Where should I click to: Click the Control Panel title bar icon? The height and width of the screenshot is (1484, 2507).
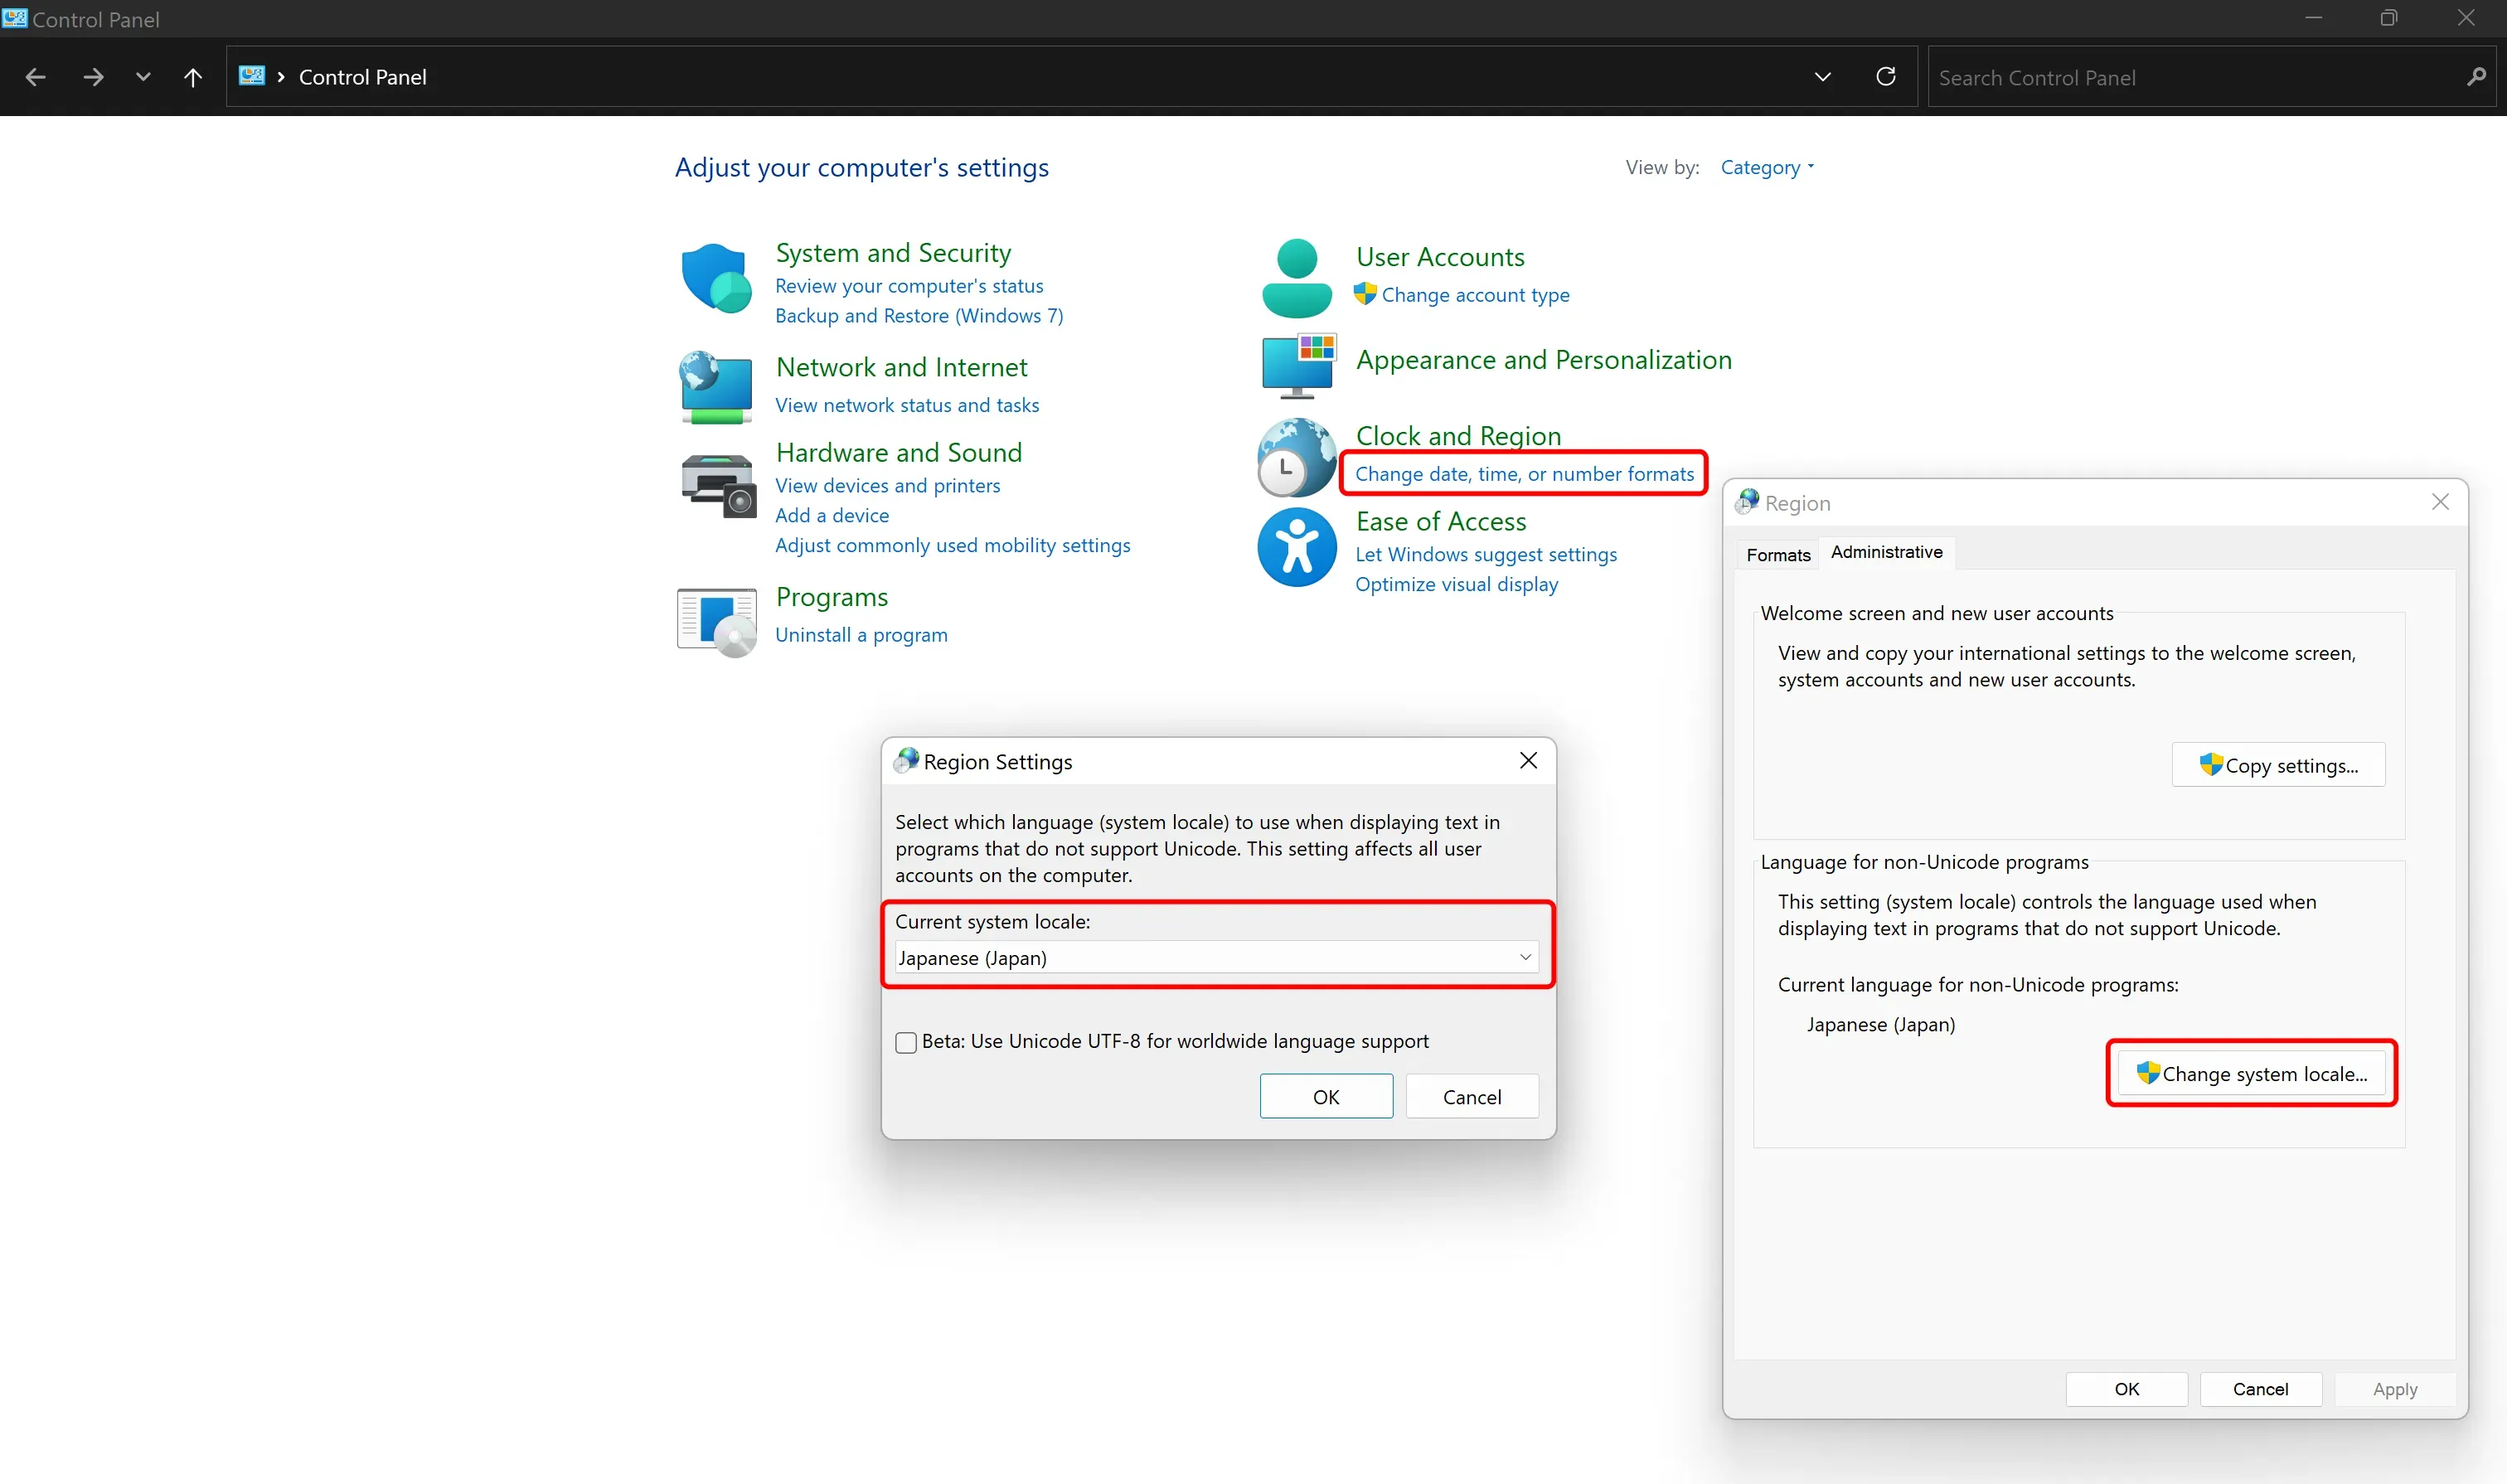tap(15, 18)
